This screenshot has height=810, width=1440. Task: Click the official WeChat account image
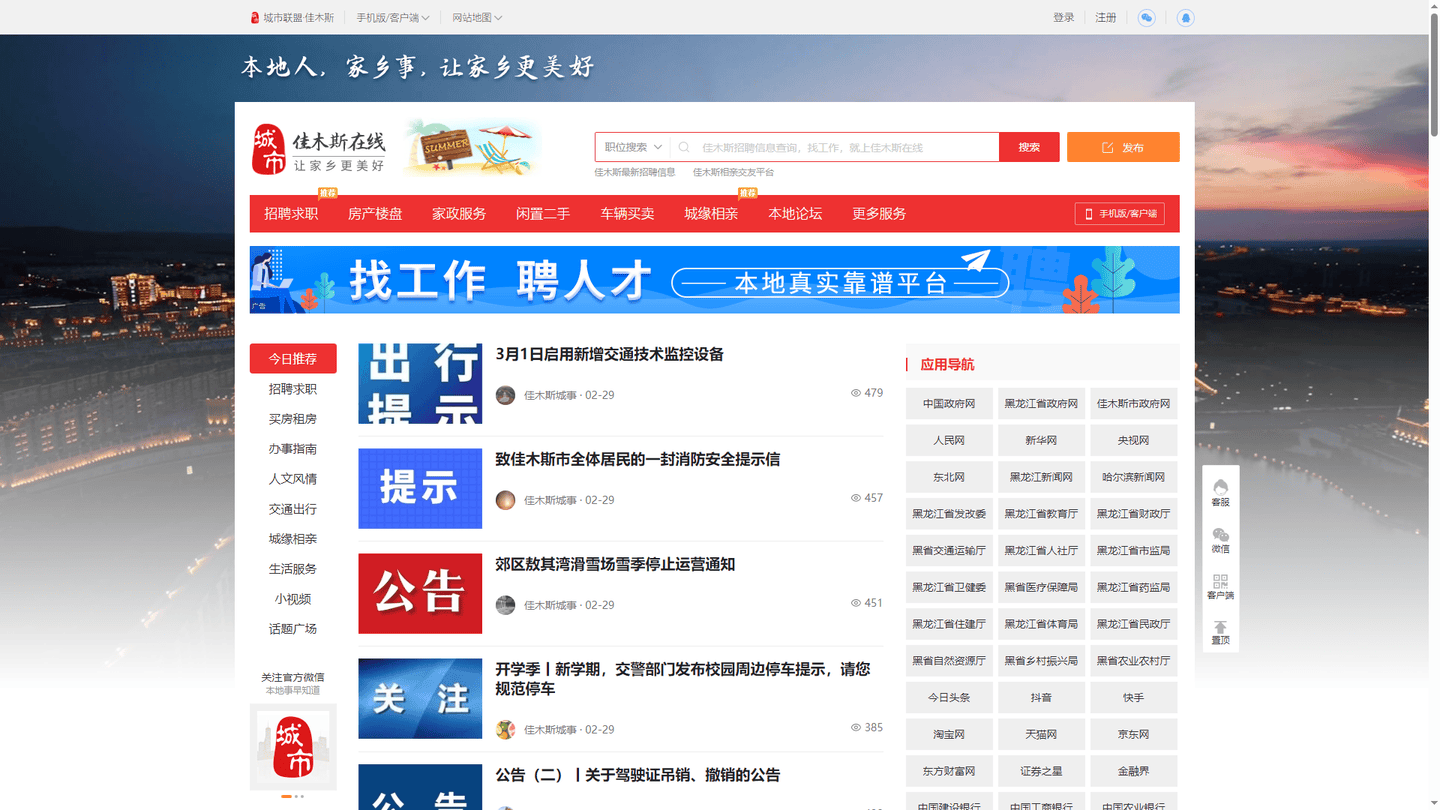[x=293, y=748]
